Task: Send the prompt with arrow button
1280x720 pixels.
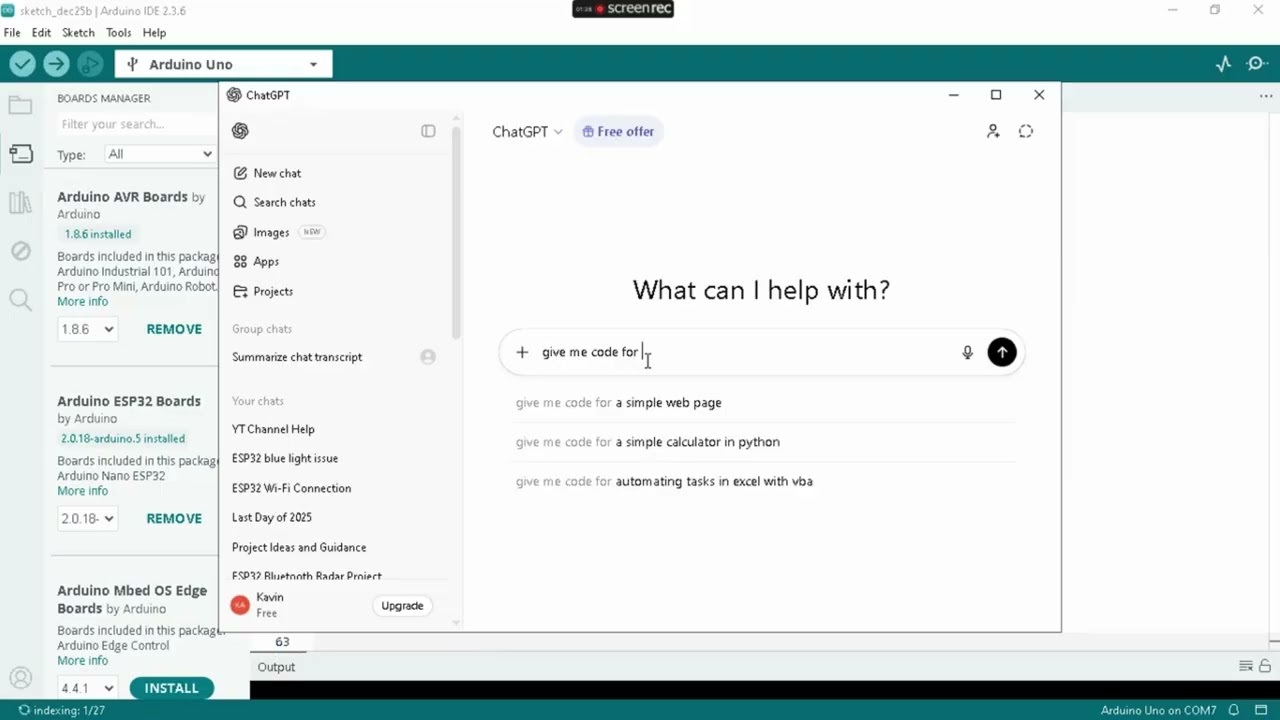Action: point(1002,352)
